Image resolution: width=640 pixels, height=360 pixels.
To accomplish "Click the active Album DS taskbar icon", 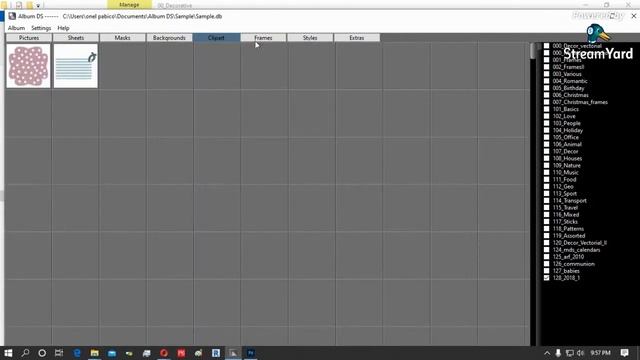I will point(233,353).
